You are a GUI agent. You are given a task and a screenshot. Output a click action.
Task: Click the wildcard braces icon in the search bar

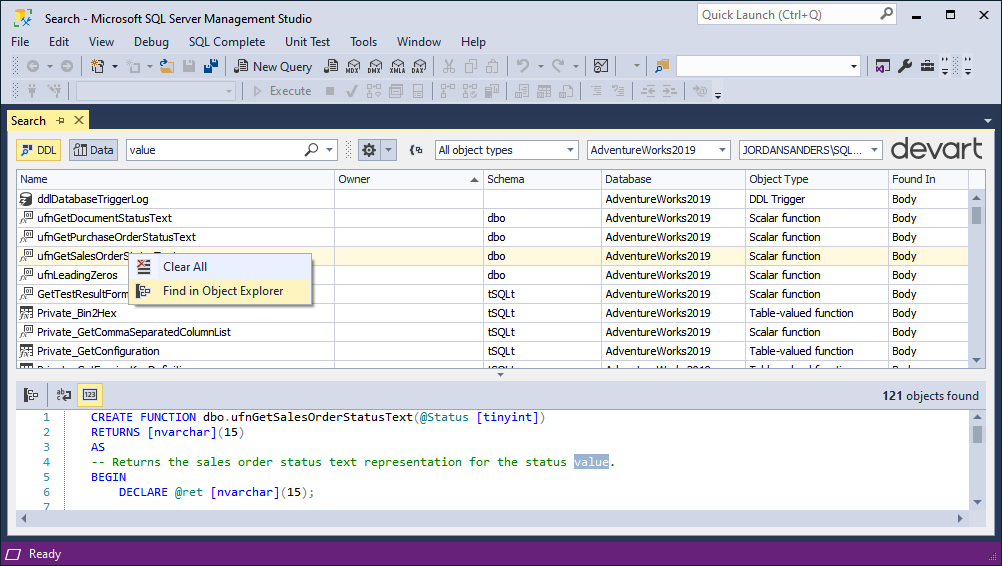(x=416, y=150)
